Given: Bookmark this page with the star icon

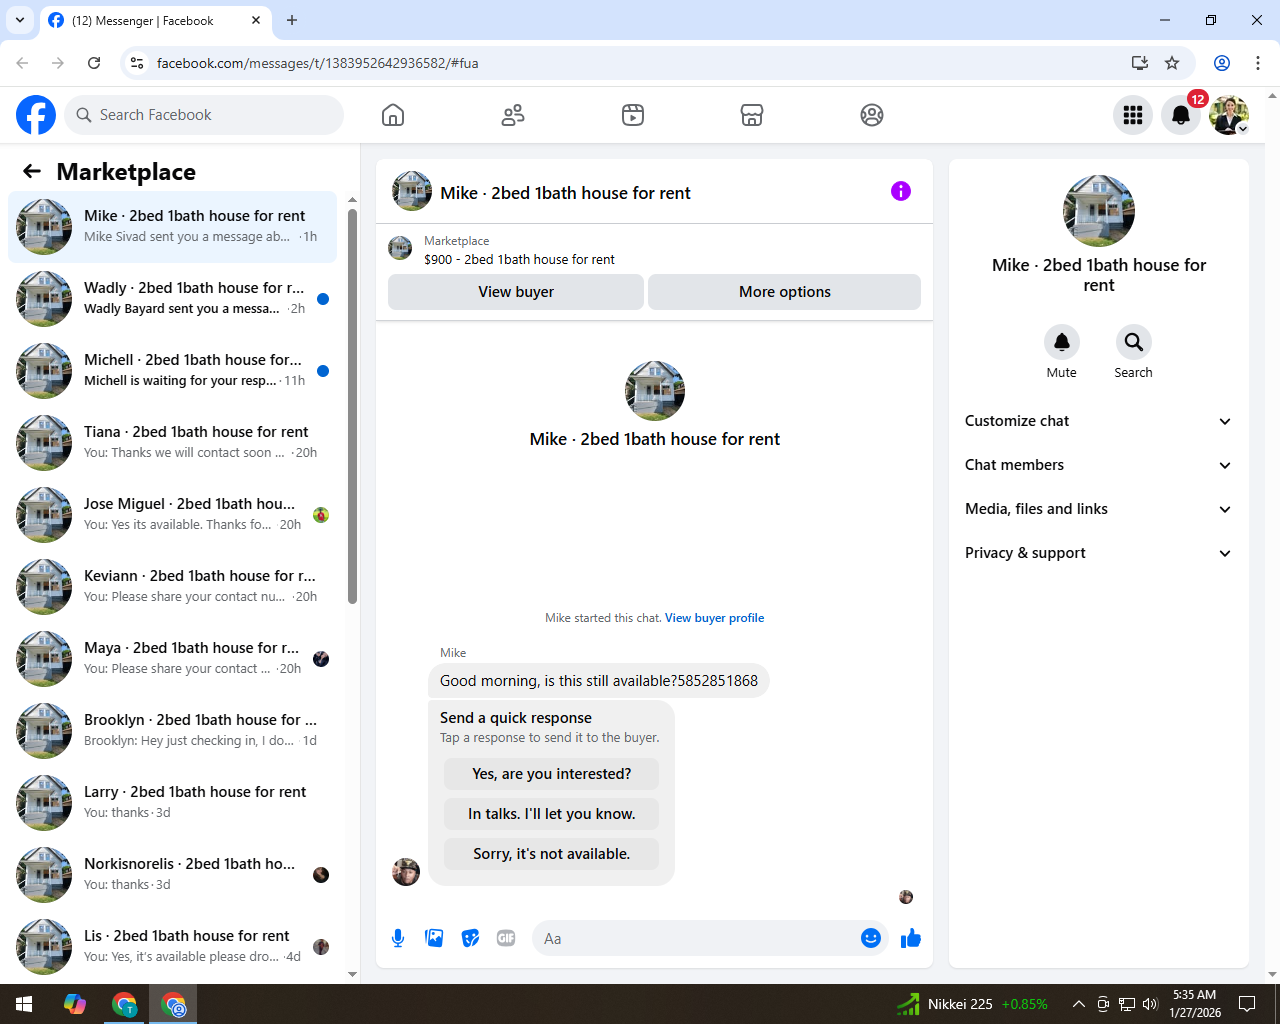Looking at the screenshot, I should pyautogui.click(x=1172, y=63).
